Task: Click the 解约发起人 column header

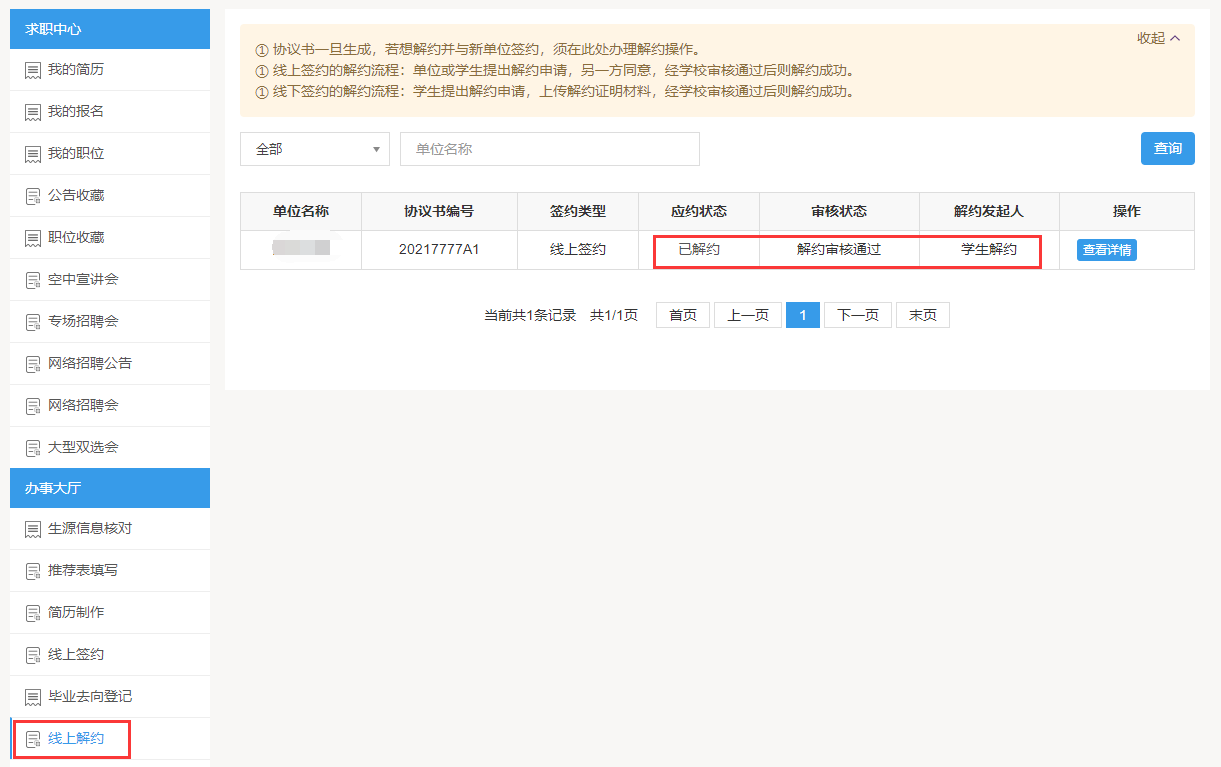Action: 989,212
